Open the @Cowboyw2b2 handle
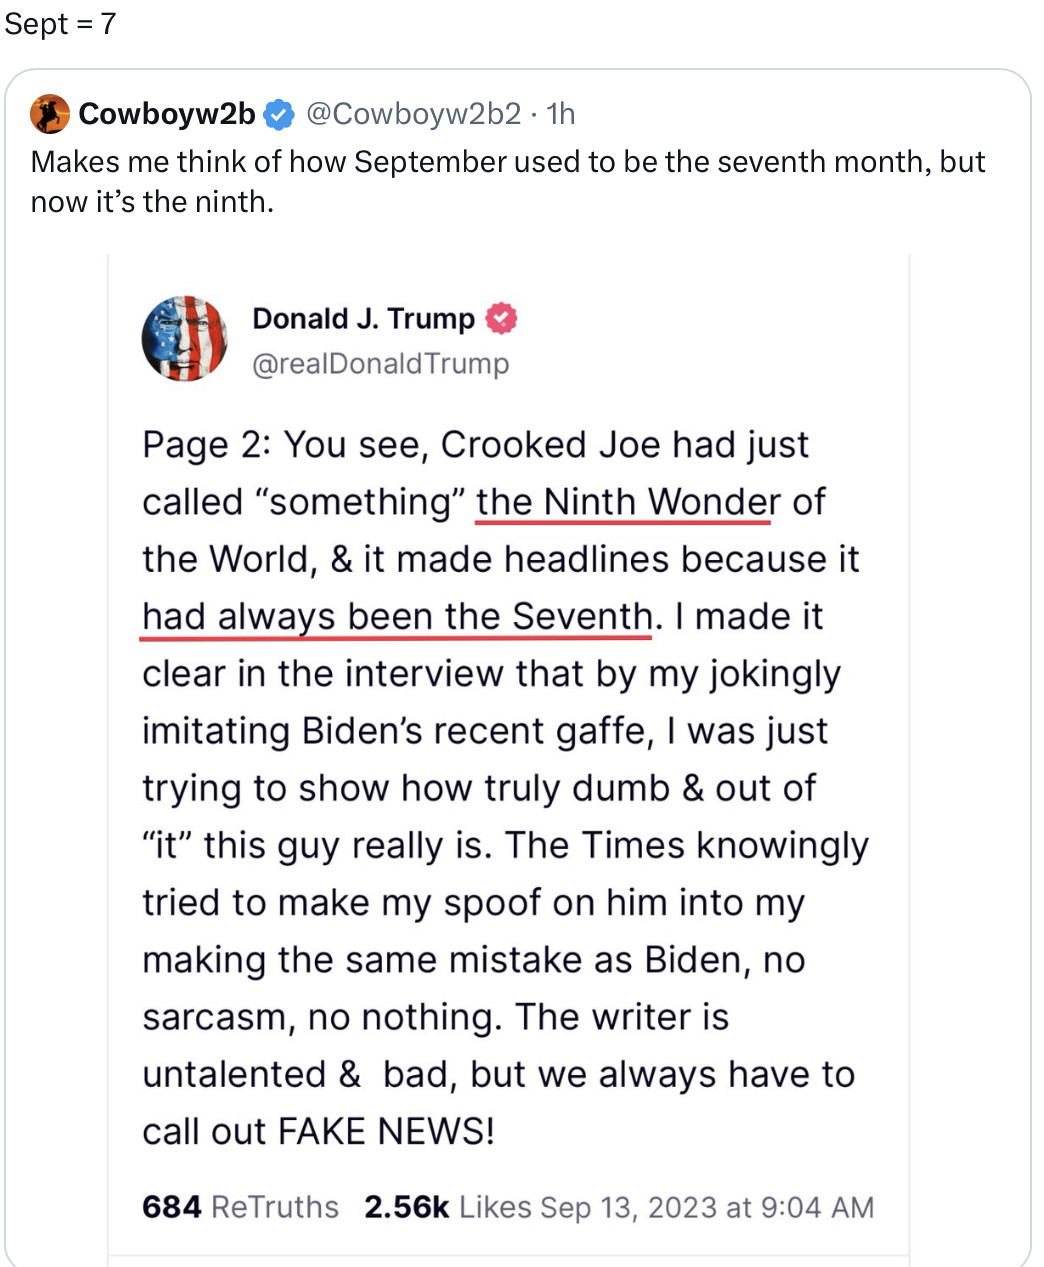This screenshot has width=1044, height=1267. (413, 114)
